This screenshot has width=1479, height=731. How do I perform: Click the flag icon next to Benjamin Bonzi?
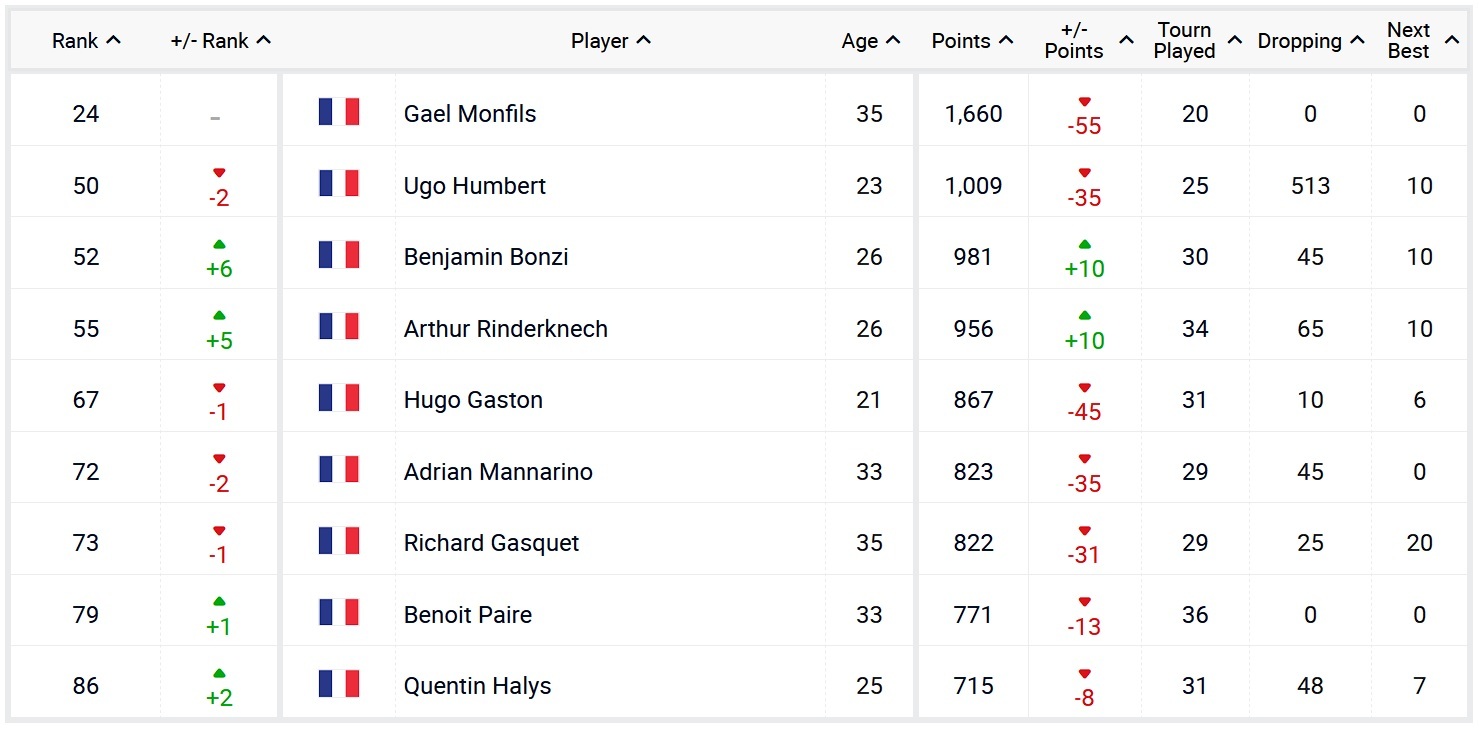(x=339, y=255)
